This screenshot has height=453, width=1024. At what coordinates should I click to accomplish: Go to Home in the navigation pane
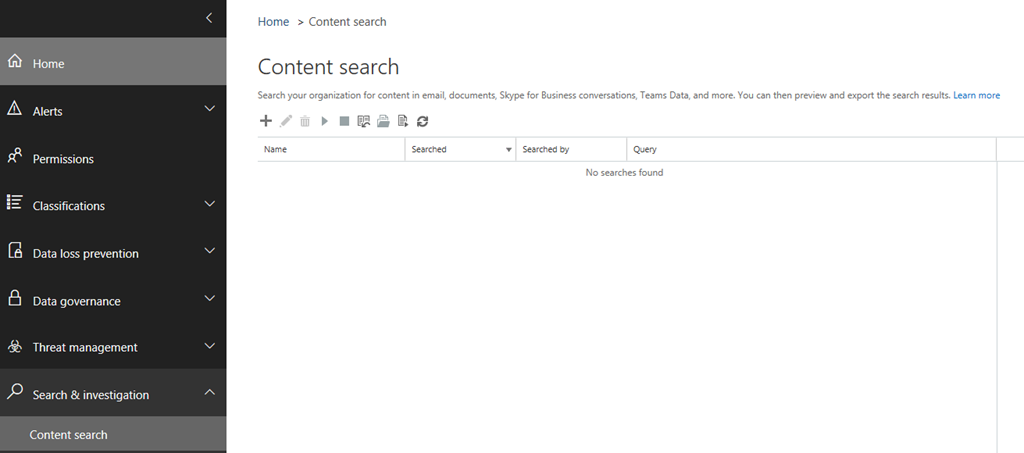click(x=48, y=64)
